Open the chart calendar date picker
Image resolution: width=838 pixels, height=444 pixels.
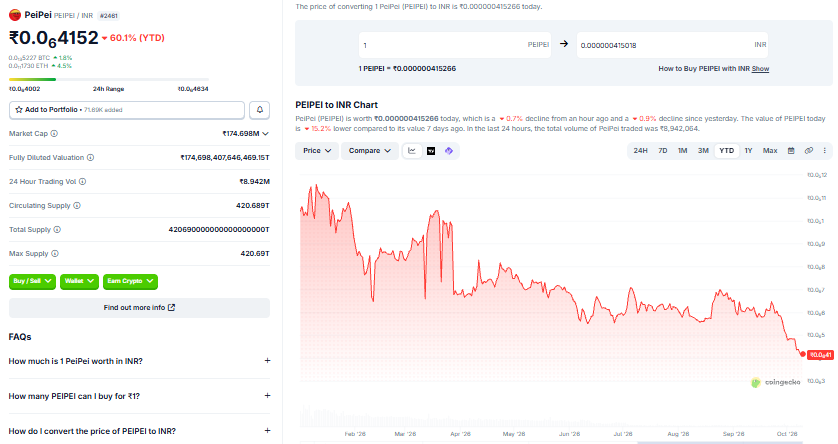(x=791, y=151)
